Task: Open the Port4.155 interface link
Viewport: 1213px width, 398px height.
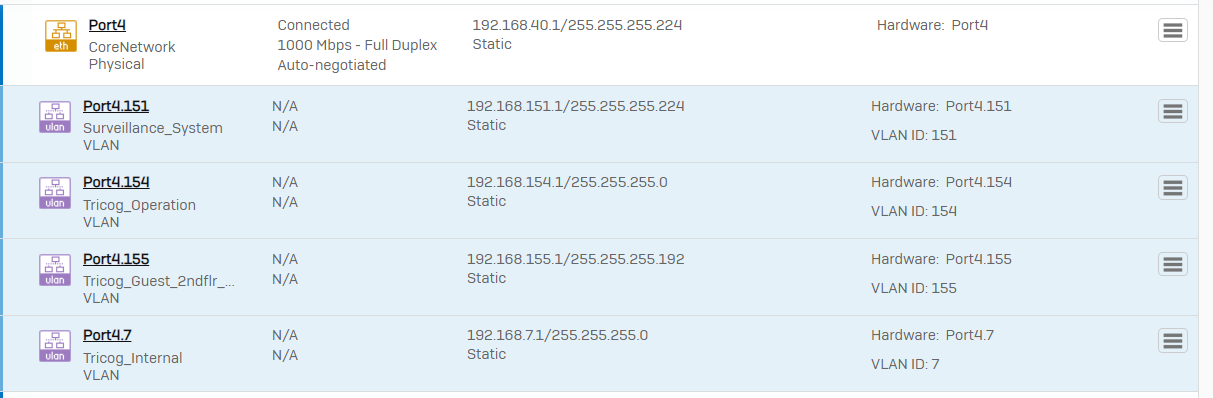Action: point(116,259)
